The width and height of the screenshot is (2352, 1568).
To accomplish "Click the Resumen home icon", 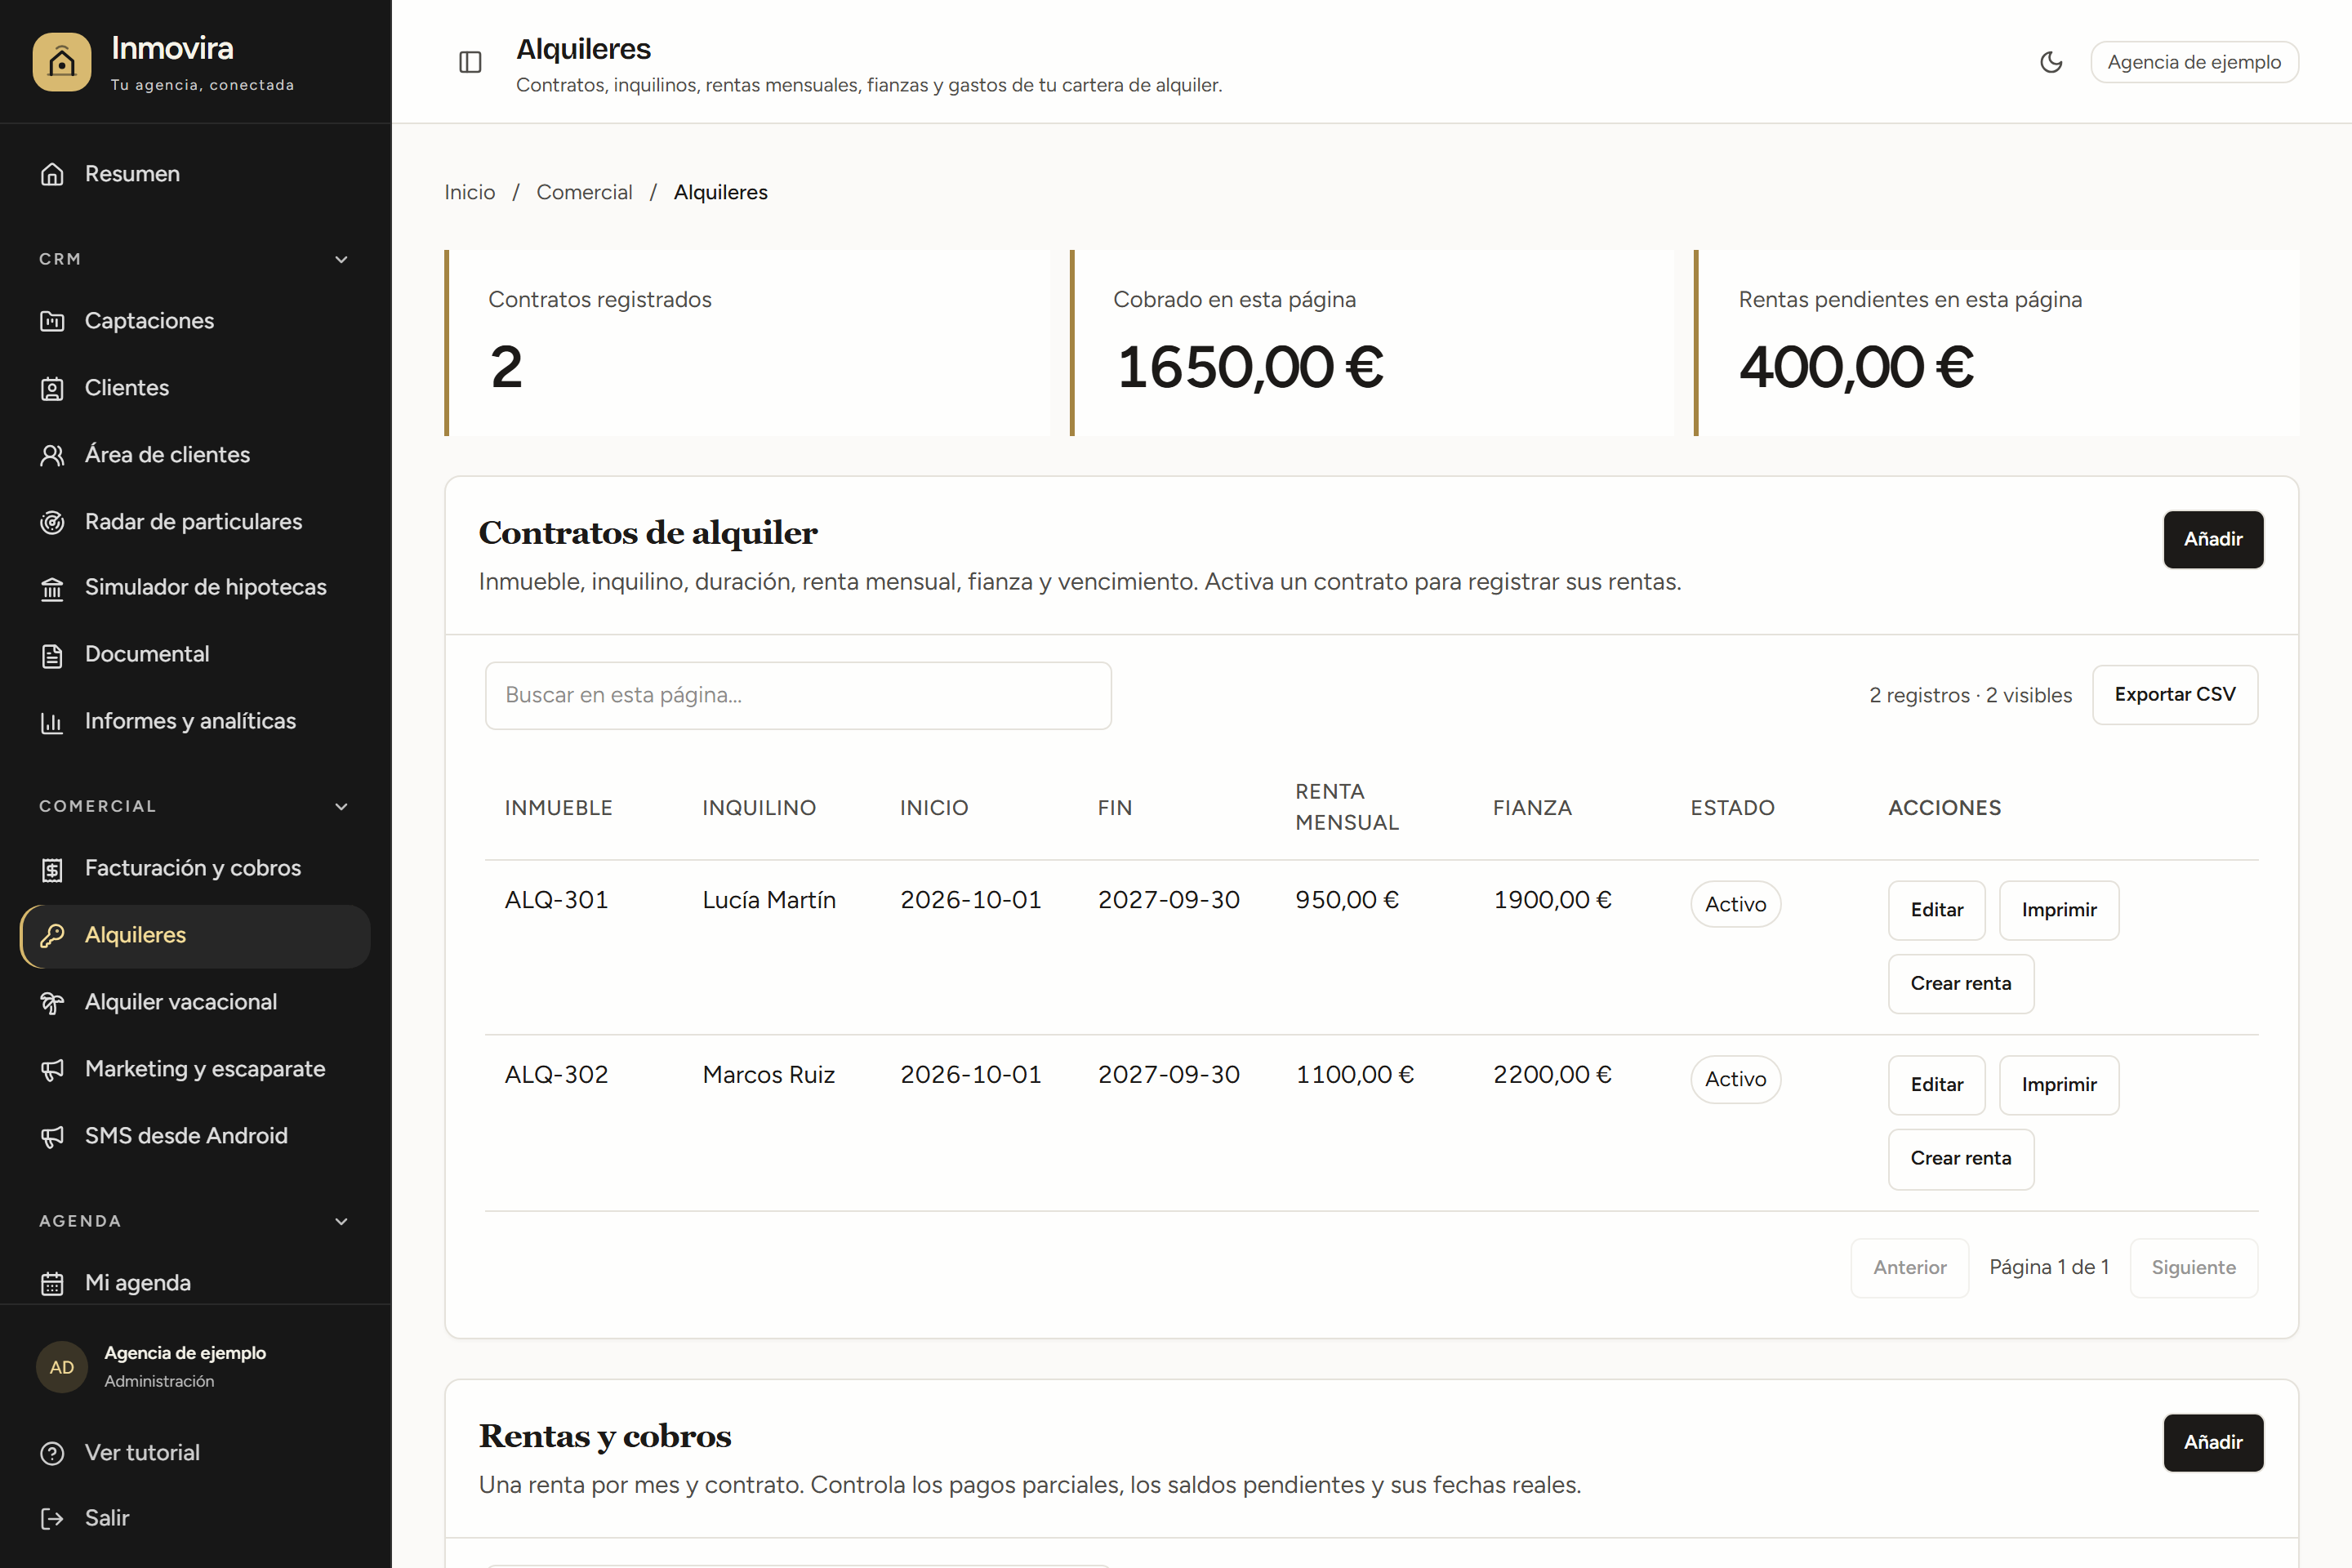I will click(x=52, y=174).
